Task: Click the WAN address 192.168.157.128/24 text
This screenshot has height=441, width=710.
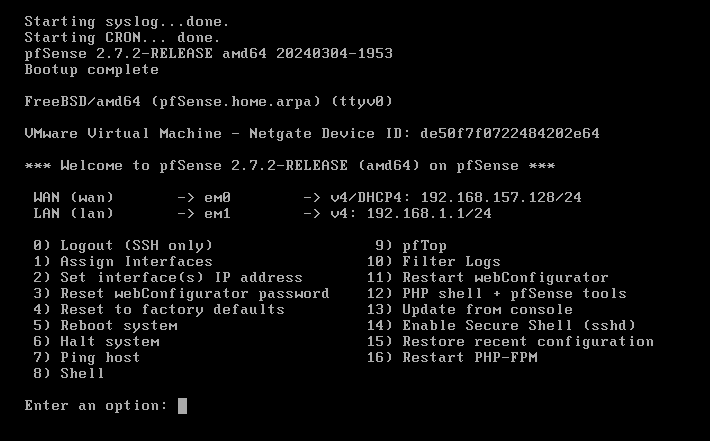Action: (501, 197)
